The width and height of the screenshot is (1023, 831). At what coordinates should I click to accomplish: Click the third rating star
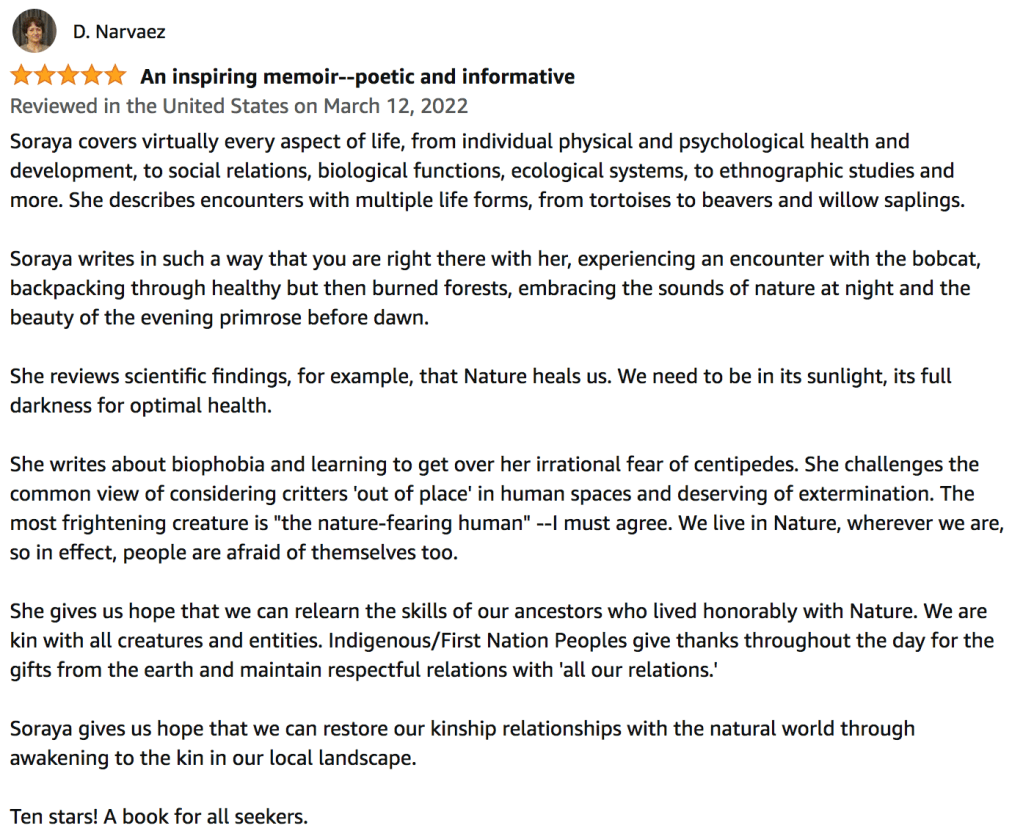[x=69, y=76]
